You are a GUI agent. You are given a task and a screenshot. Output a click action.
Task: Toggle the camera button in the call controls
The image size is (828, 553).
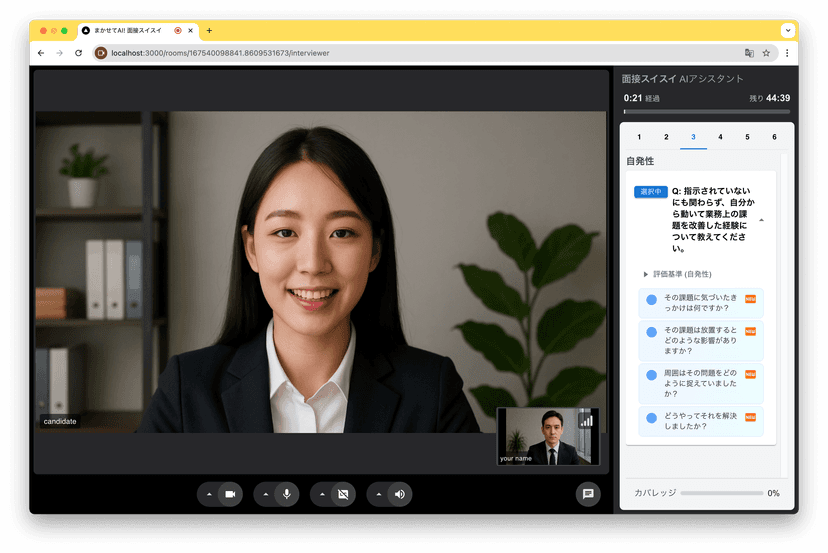230,494
